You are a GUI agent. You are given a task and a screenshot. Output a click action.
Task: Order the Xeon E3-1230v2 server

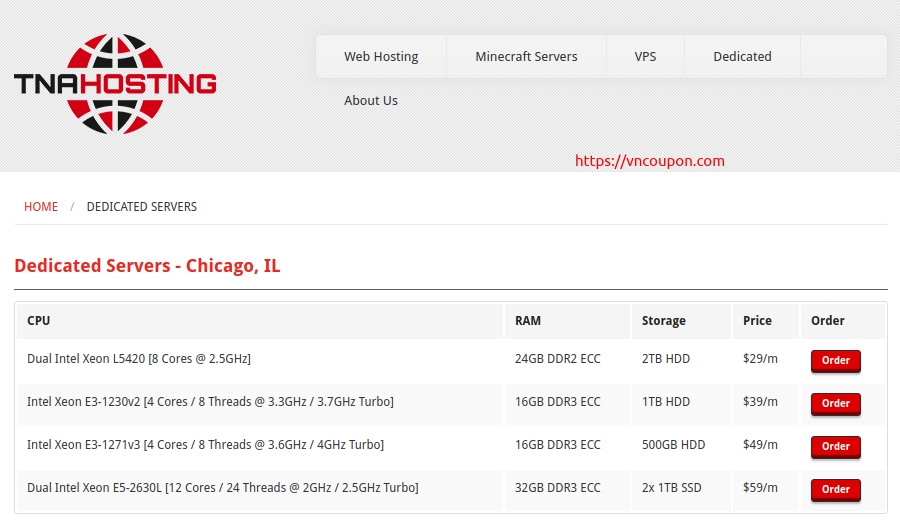coord(835,403)
